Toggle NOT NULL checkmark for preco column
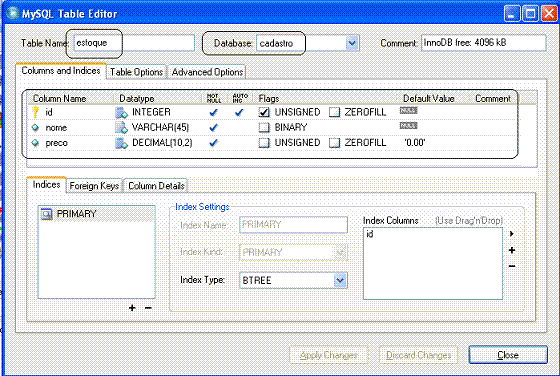 (x=214, y=143)
